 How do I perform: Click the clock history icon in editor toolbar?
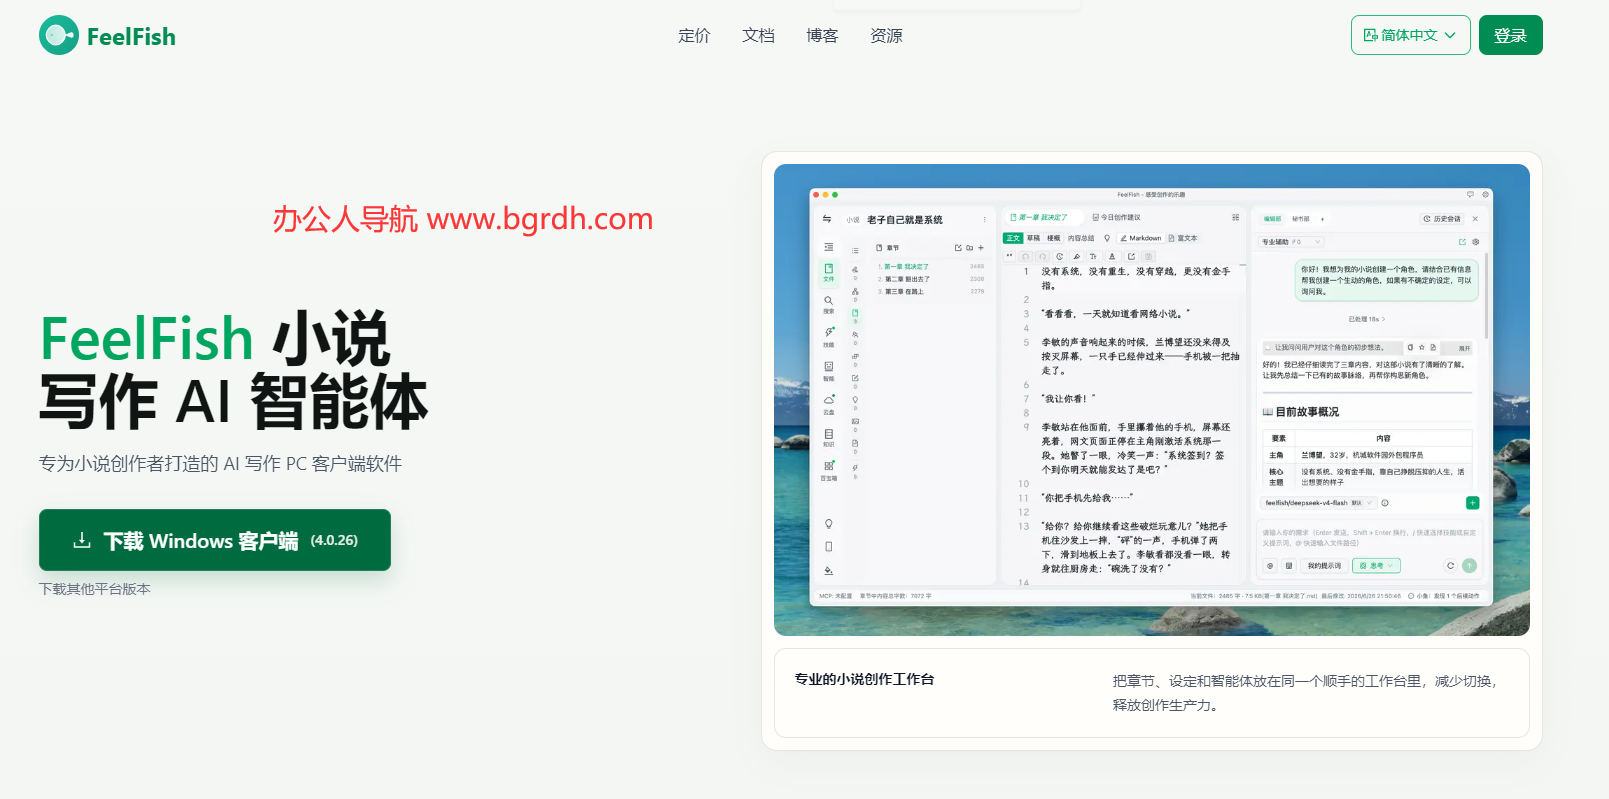[x=1059, y=256]
